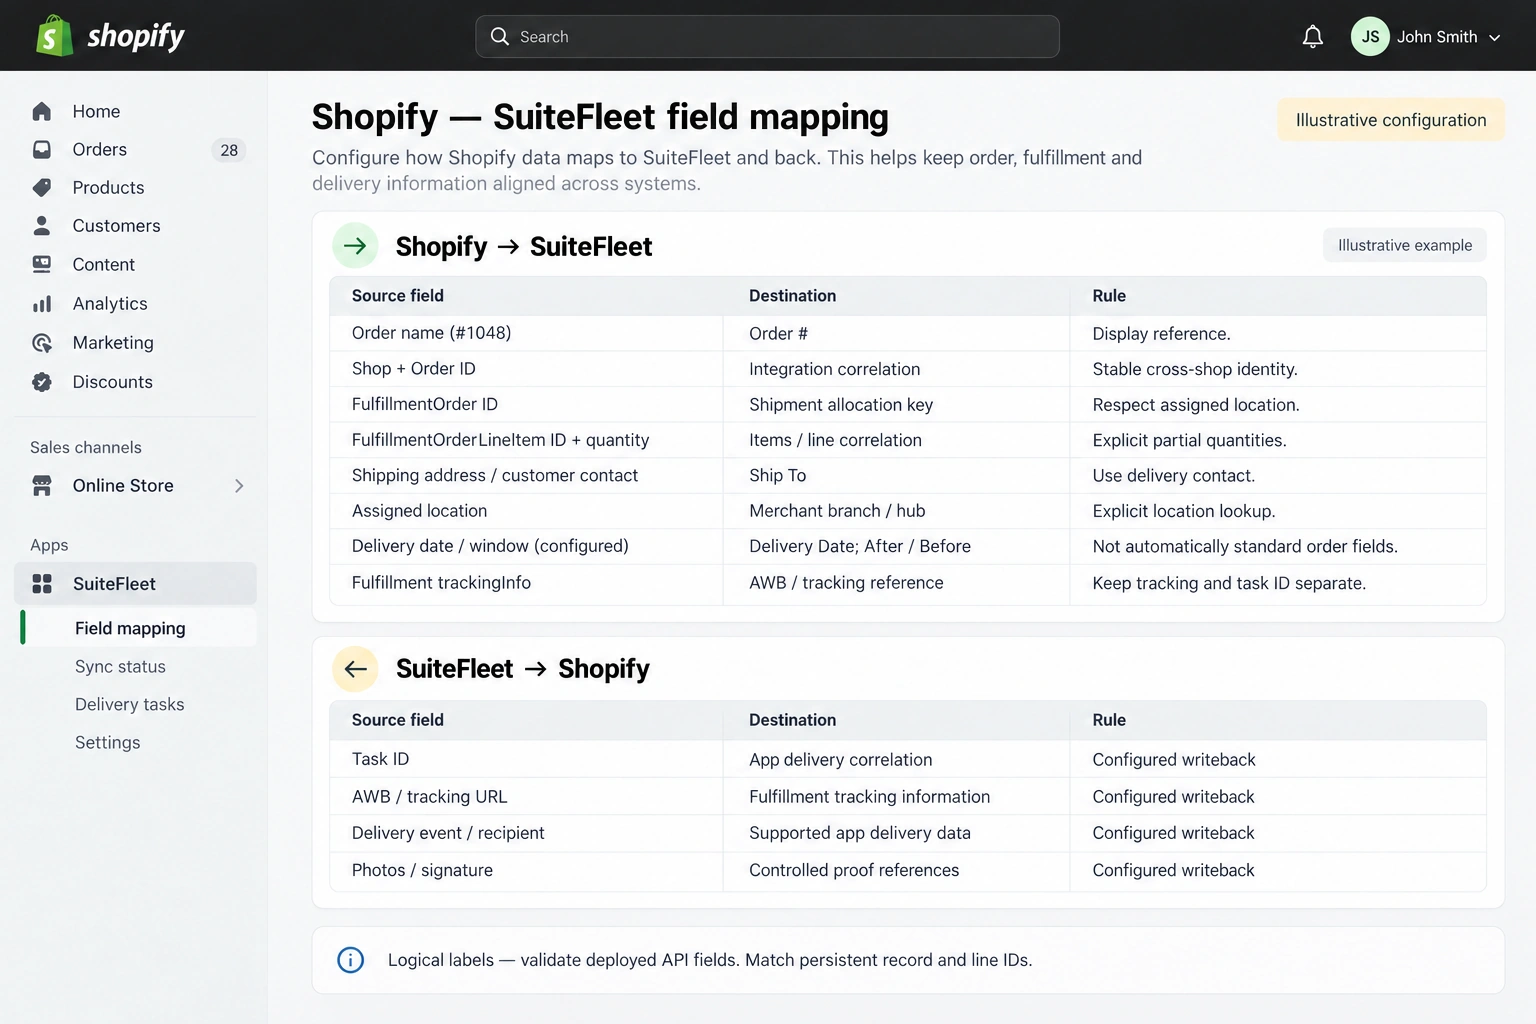1536x1024 pixels.
Task: Click the Orders count badge 28
Action: click(x=229, y=150)
